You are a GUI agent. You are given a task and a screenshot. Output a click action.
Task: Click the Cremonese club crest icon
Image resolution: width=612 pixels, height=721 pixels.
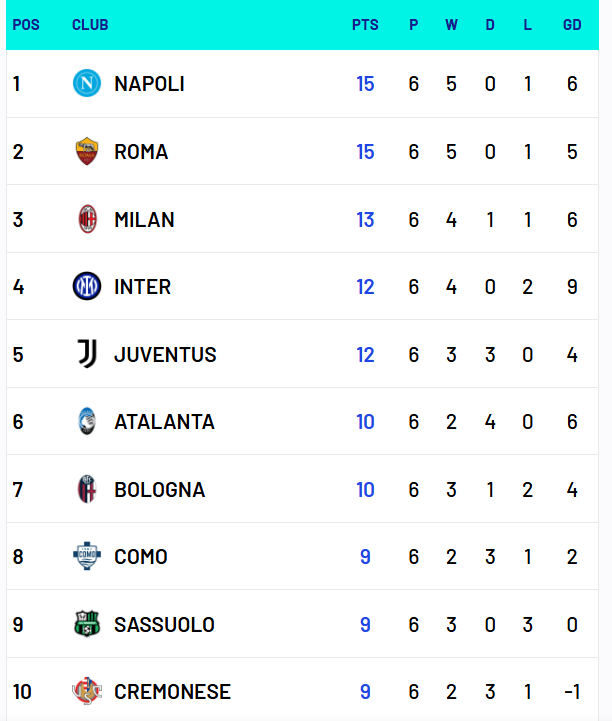[x=87, y=692]
